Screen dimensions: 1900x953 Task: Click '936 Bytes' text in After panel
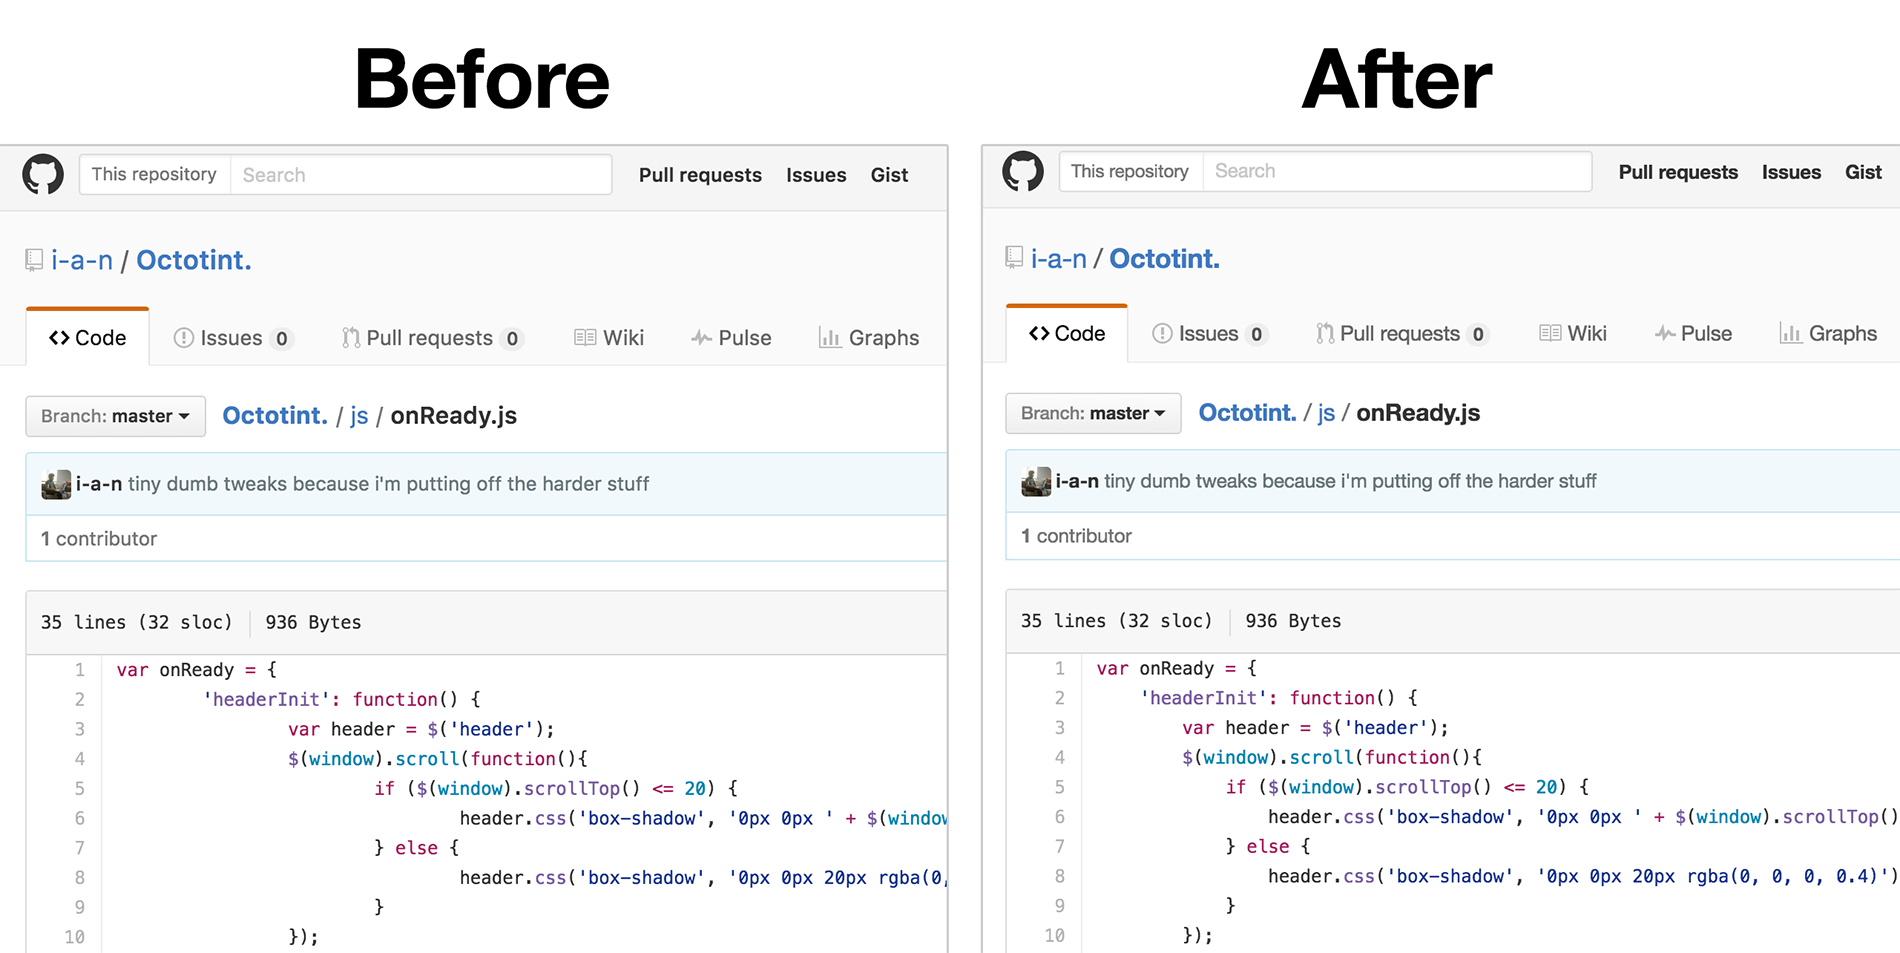click(1293, 621)
